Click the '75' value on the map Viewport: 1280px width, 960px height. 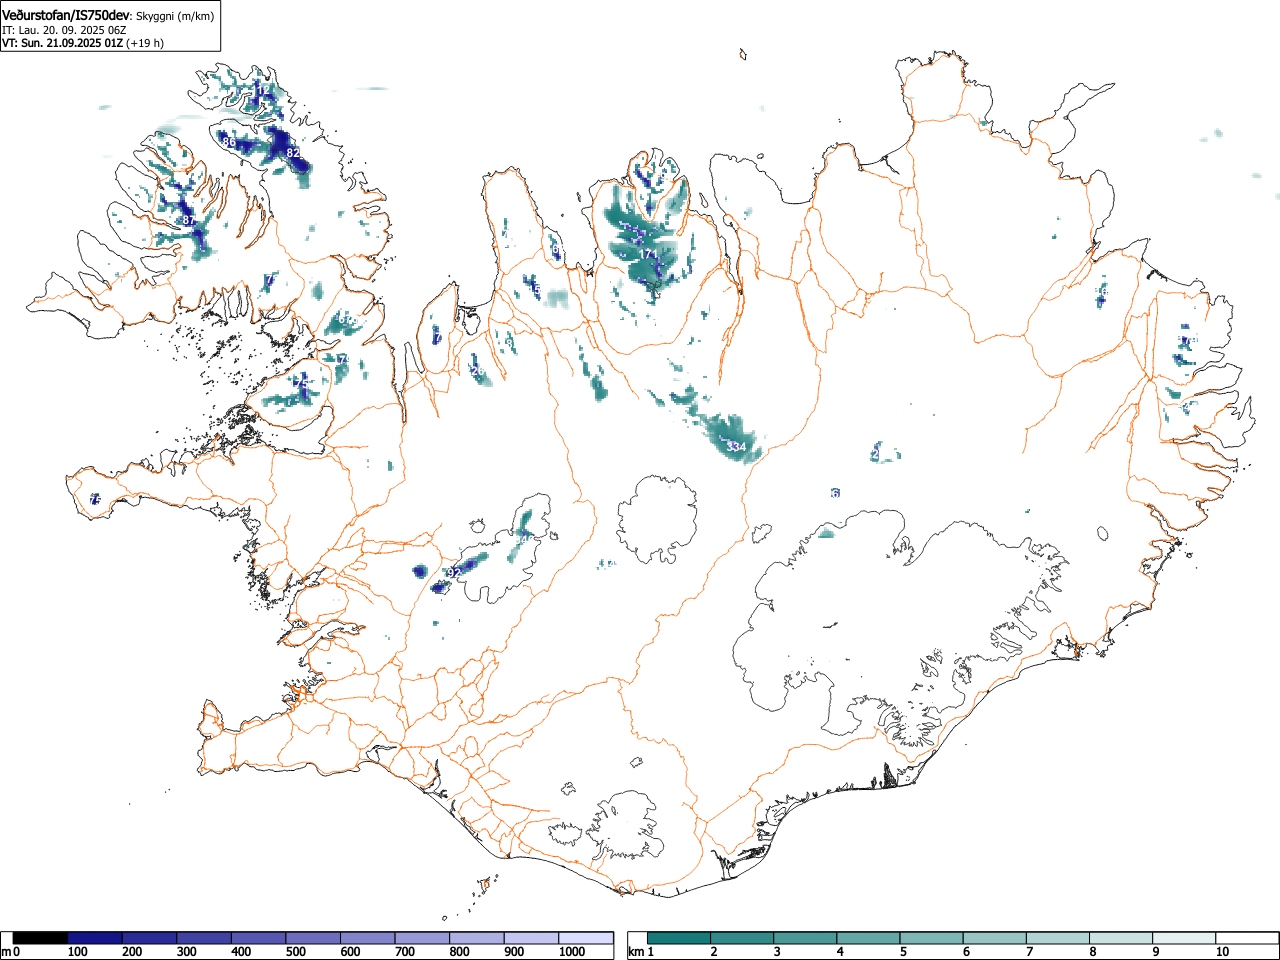(x=301, y=384)
